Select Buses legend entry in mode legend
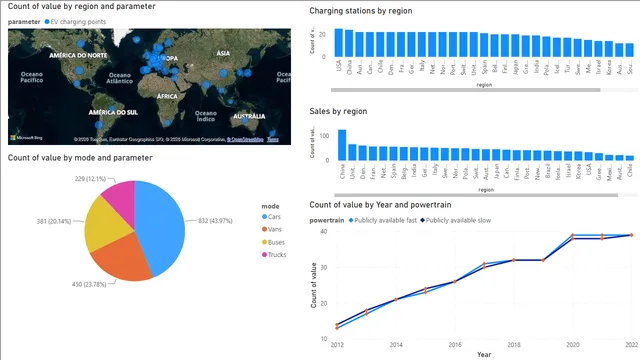The width and height of the screenshot is (640, 360). pyautogui.click(x=273, y=242)
